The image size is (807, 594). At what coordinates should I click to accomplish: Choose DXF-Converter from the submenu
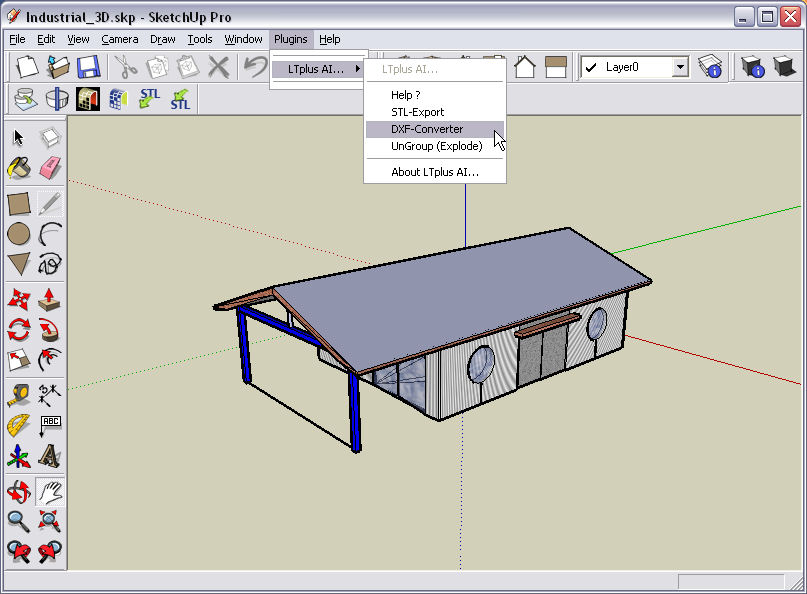point(427,129)
